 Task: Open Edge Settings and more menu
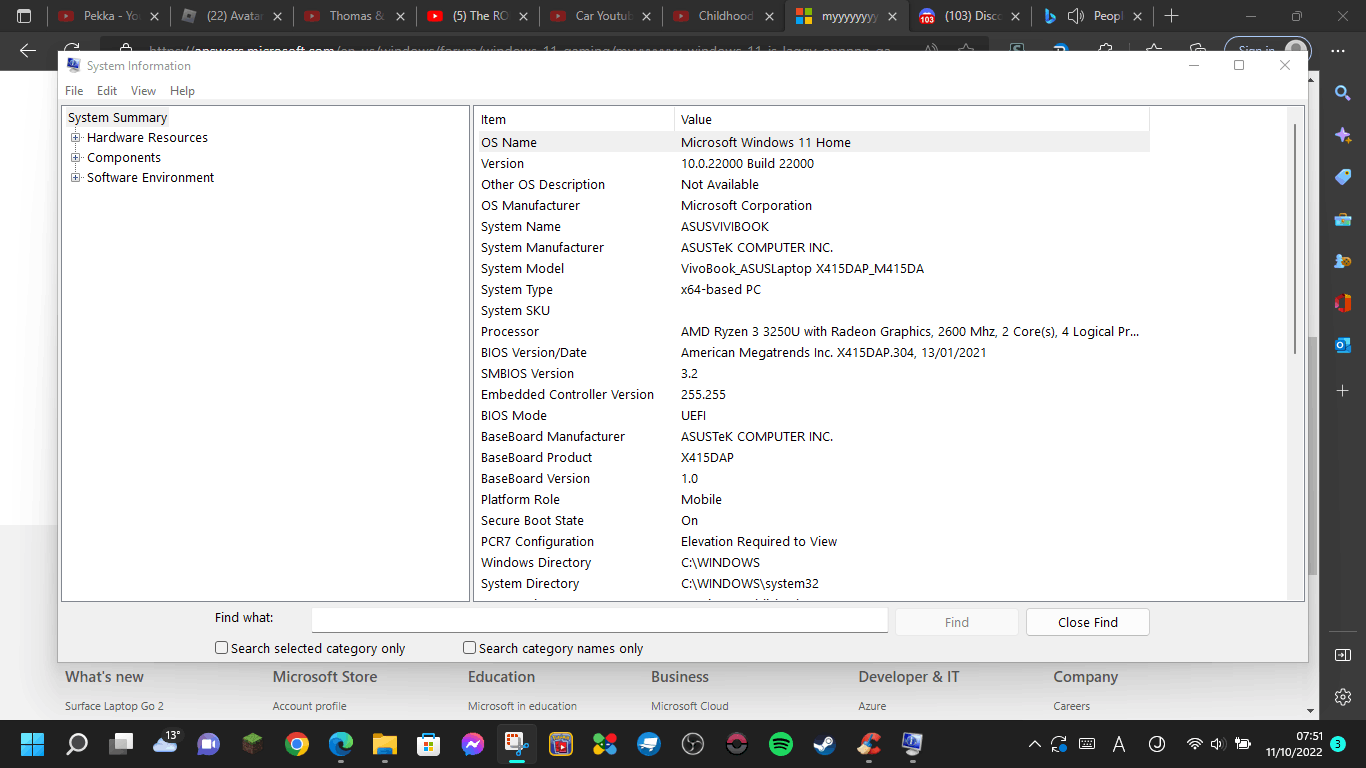pyautogui.click(x=1339, y=51)
